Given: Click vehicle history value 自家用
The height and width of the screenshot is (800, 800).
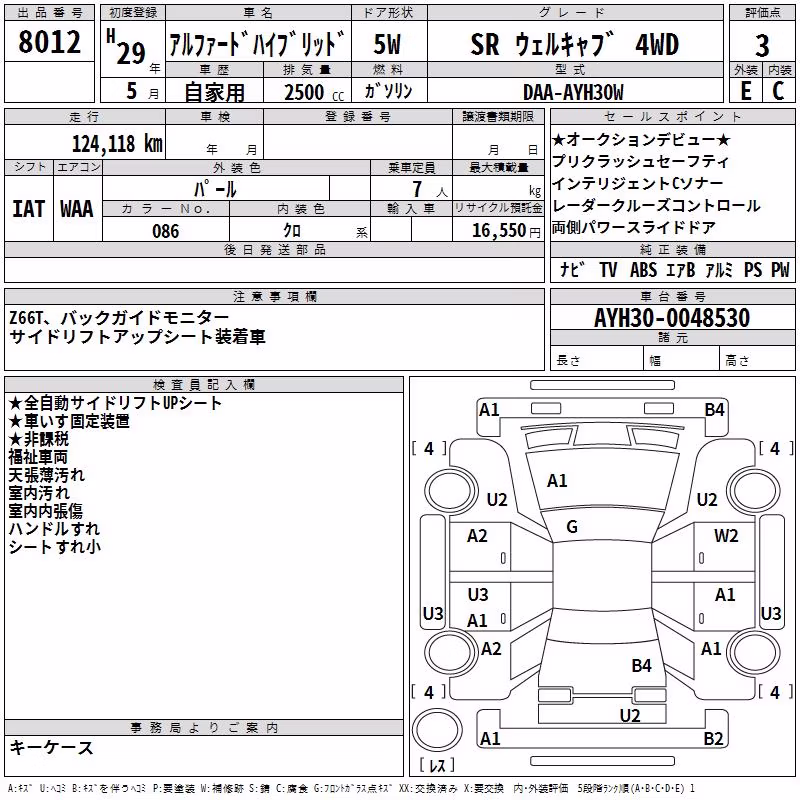Looking at the screenshot, I should coord(214,92).
